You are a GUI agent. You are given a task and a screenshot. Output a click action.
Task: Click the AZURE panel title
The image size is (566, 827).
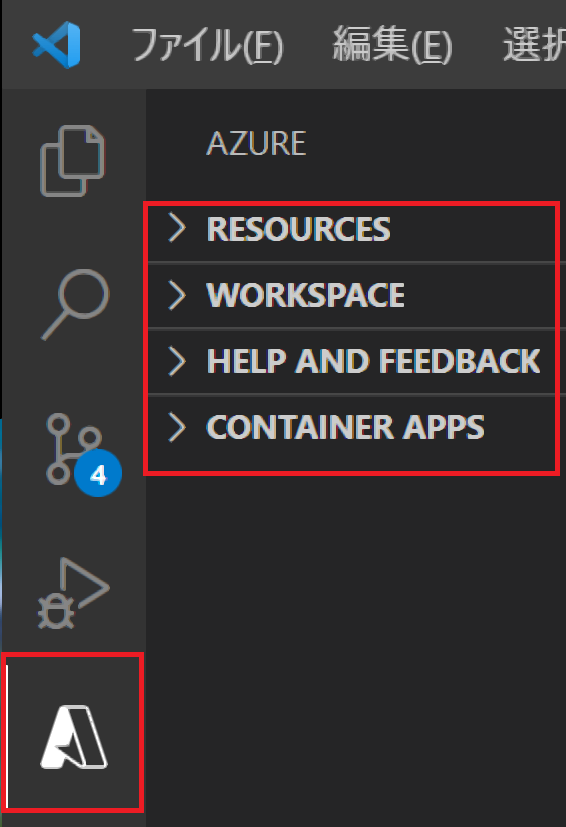(x=256, y=143)
